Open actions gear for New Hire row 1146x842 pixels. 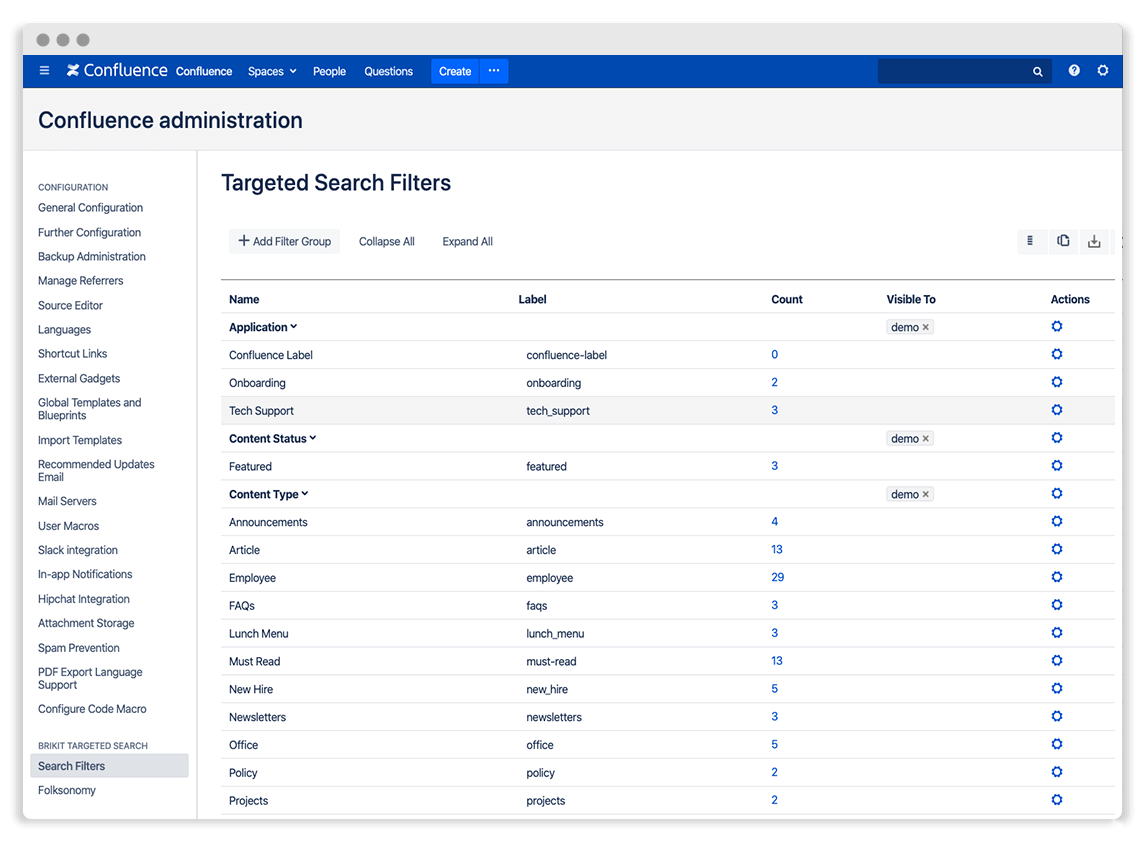1057,689
